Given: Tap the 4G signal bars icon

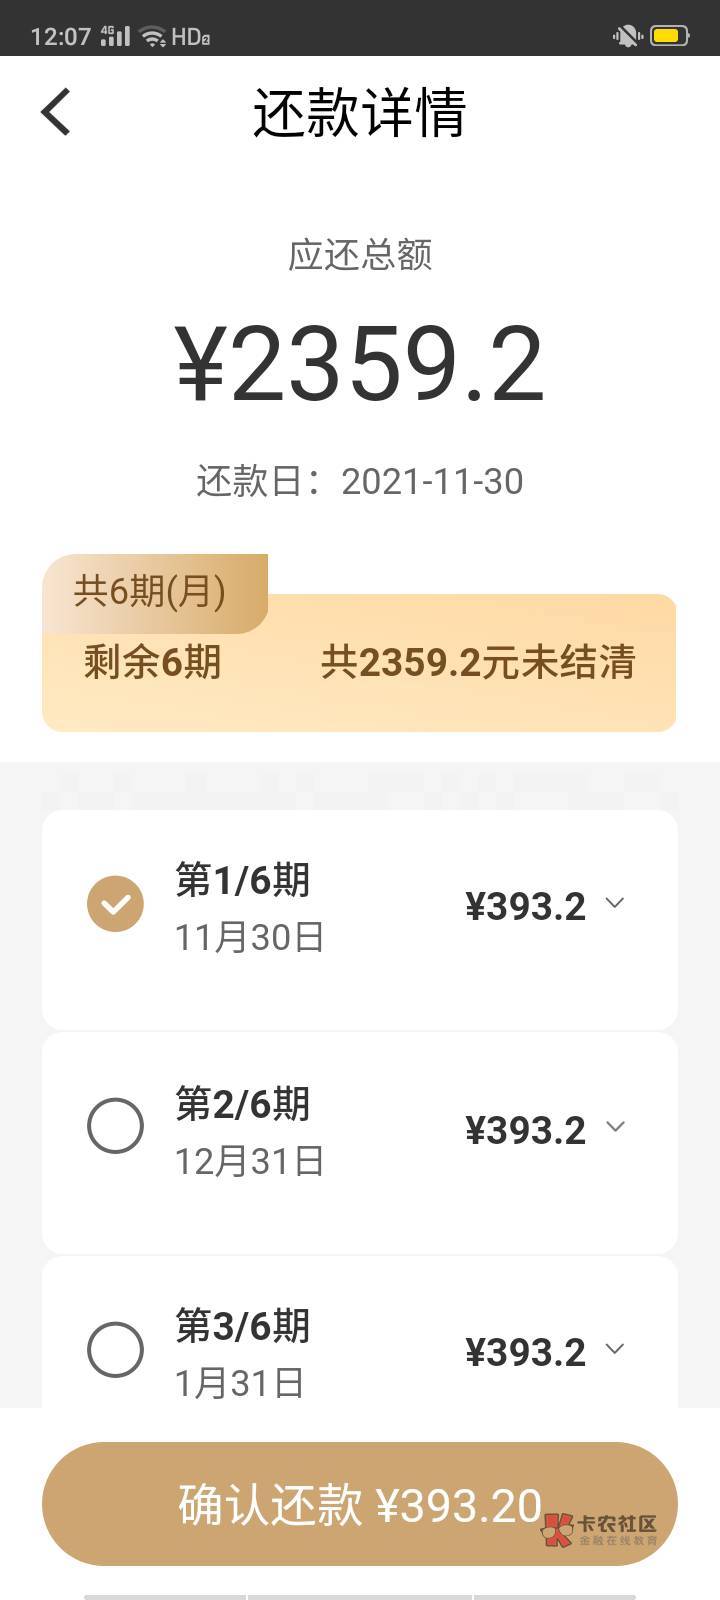Looking at the screenshot, I should pyautogui.click(x=116, y=36).
